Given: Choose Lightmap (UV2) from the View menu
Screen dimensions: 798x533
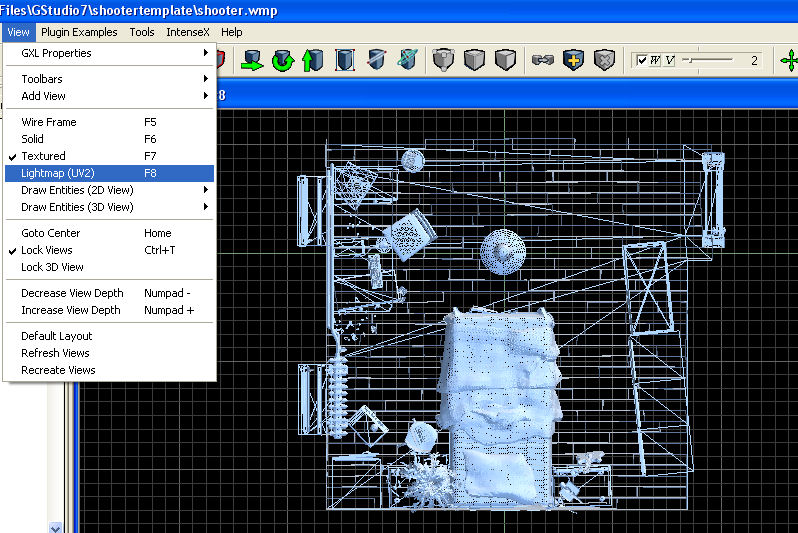Looking at the screenshot, I should pyautogui.click(x=58, y=173).
